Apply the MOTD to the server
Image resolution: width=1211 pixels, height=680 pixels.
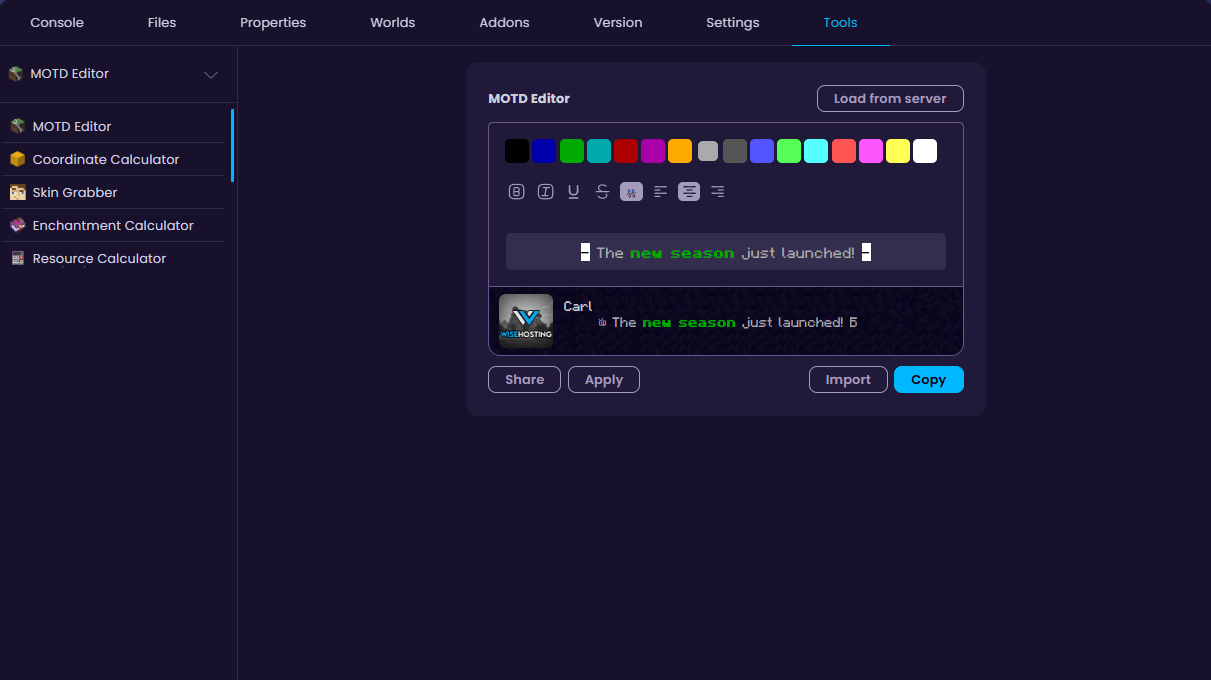[604, 380]
